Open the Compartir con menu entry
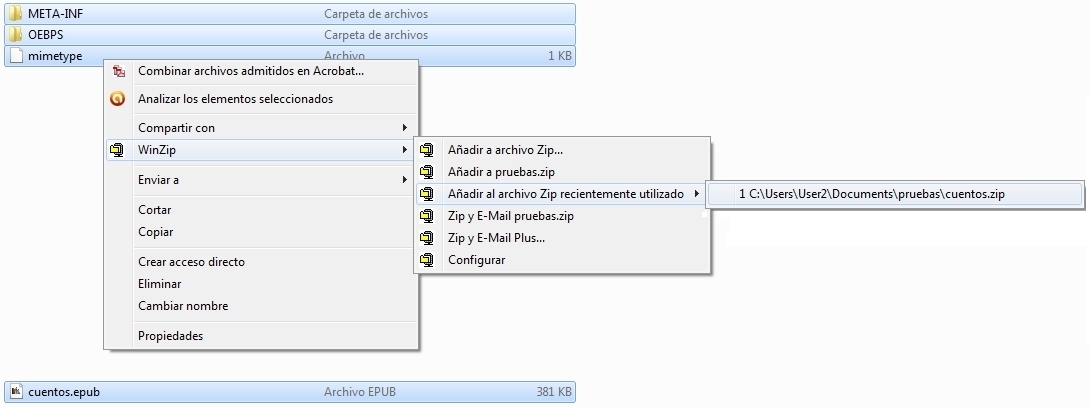 (177, 128)
